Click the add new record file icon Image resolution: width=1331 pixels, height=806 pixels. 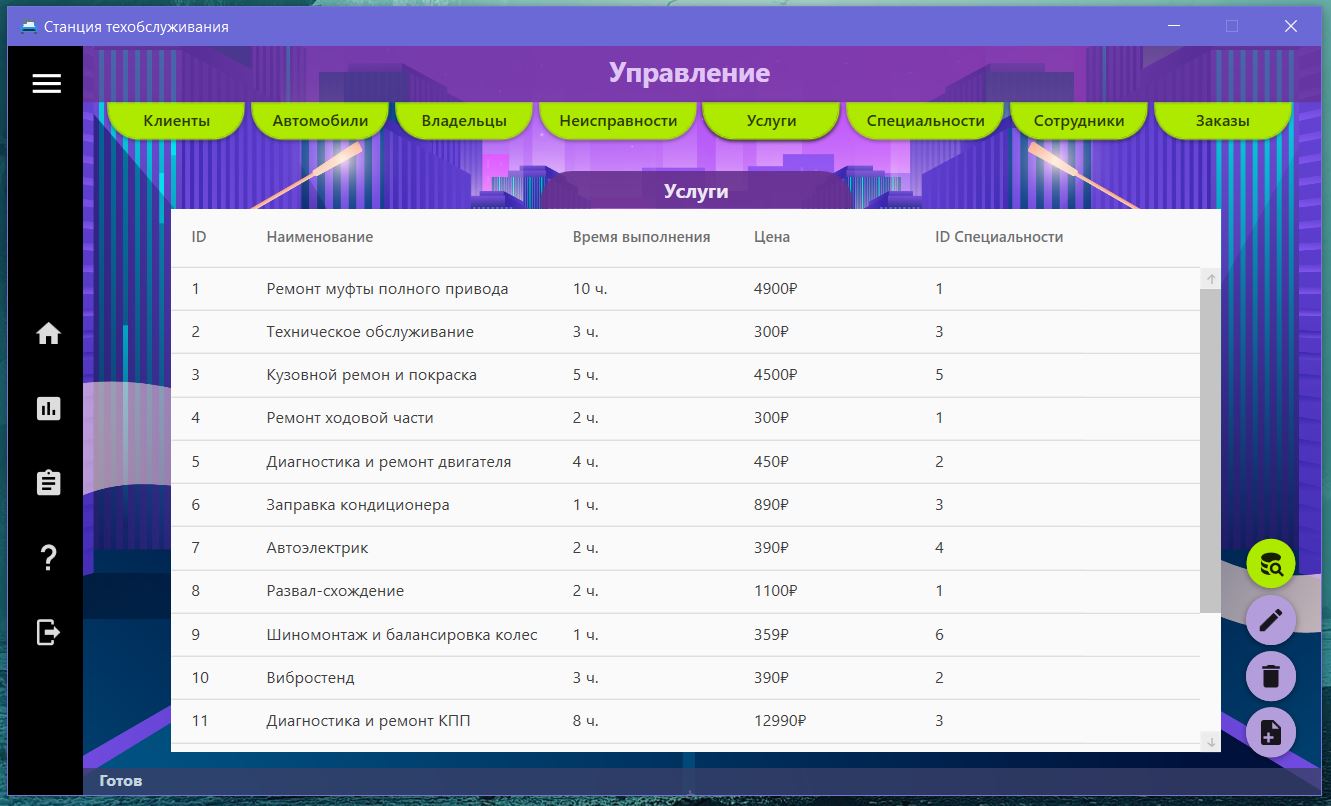(x=1271, y=733)
